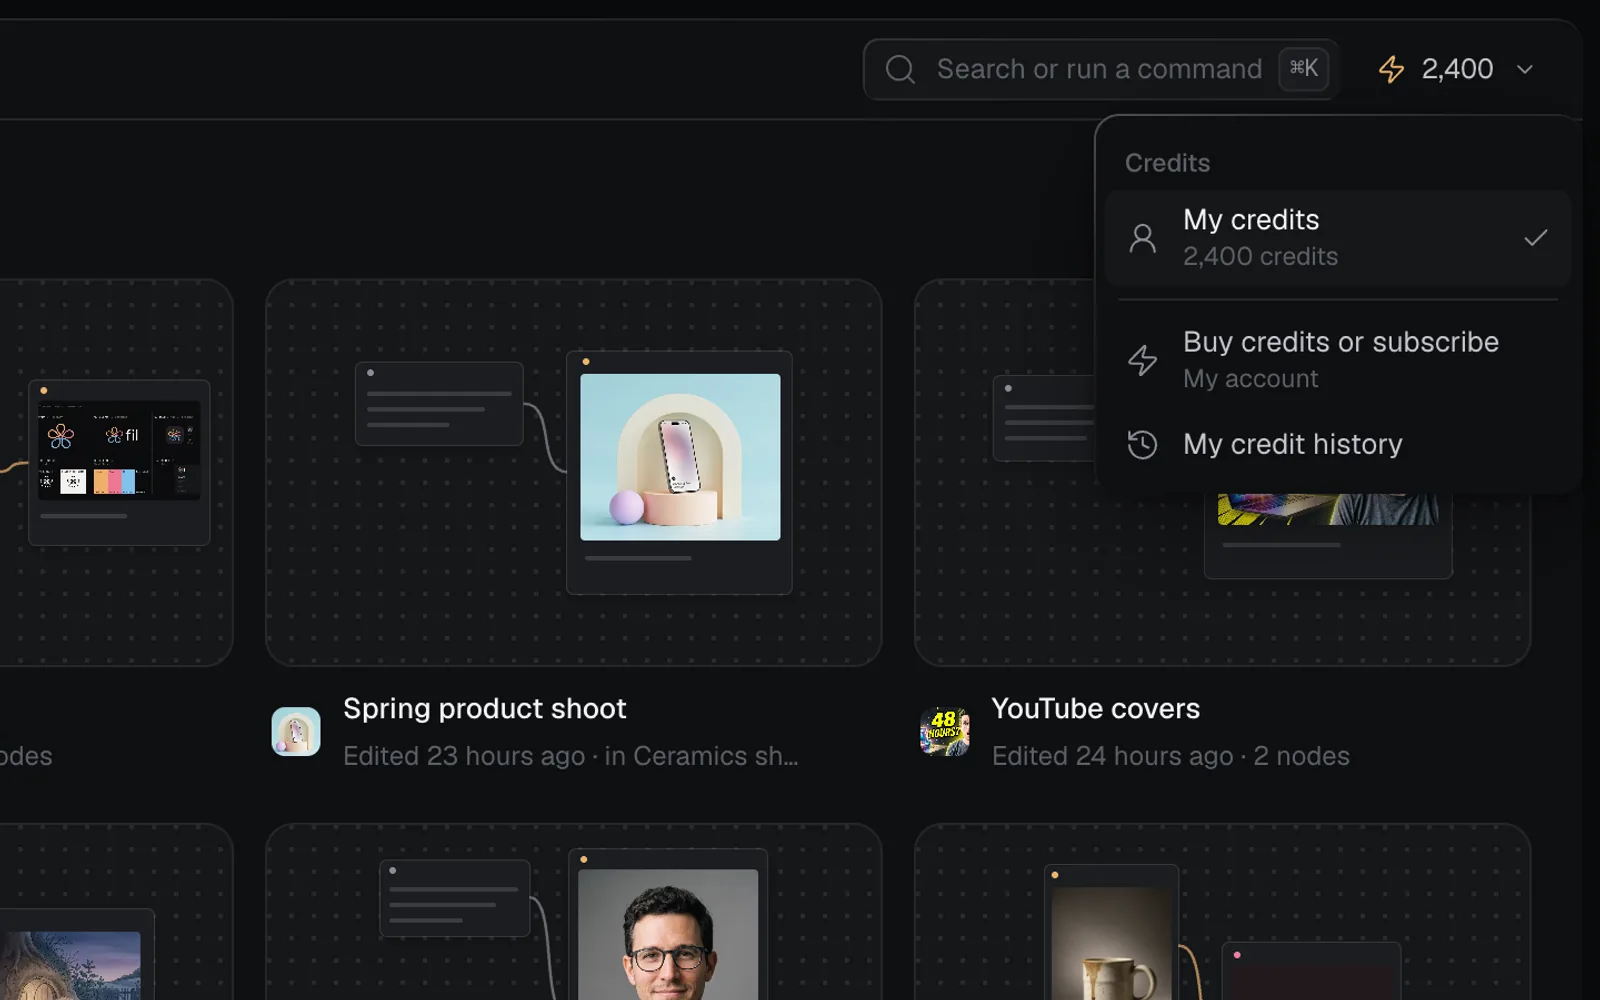This screenshot has width=1600, height=1000.
Task: Open the Spring product shoot project title
Action: pos(485,709)
